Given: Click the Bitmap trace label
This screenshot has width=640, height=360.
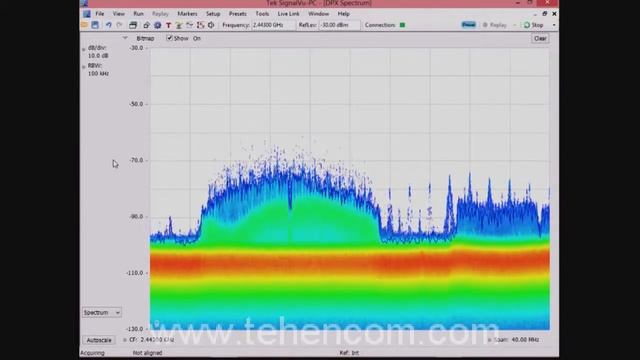Looking at the screenshot, I should [145, 38].
